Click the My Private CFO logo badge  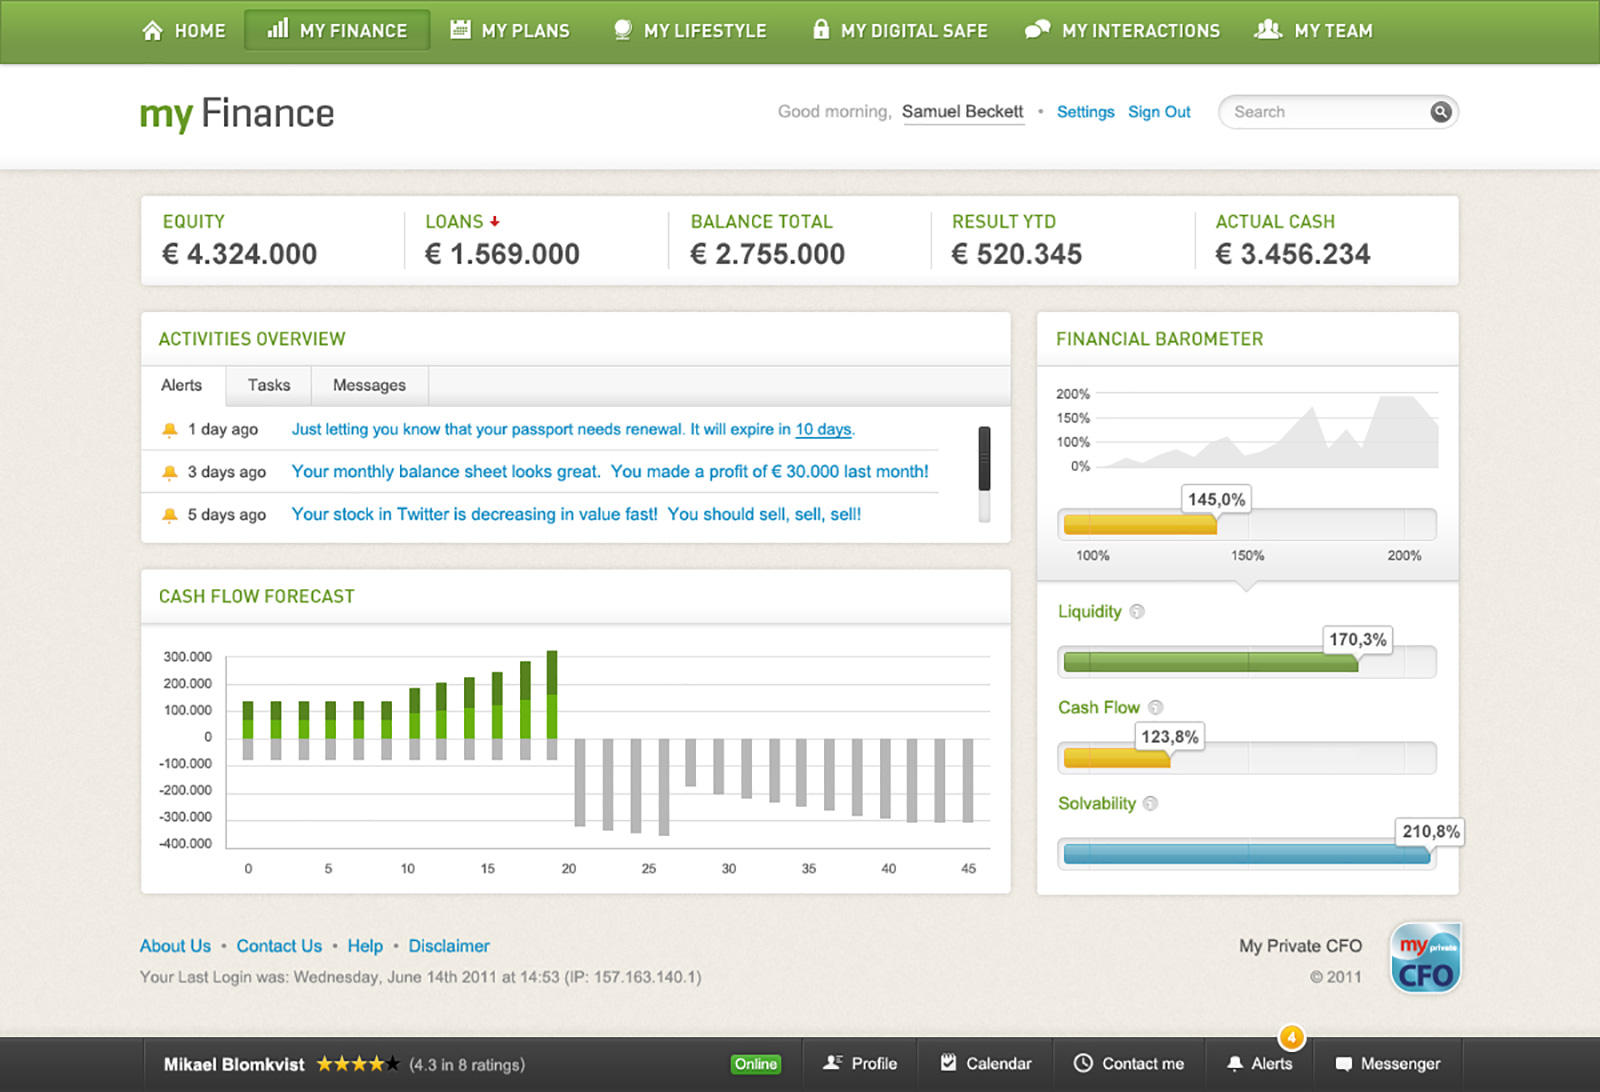1426,958
